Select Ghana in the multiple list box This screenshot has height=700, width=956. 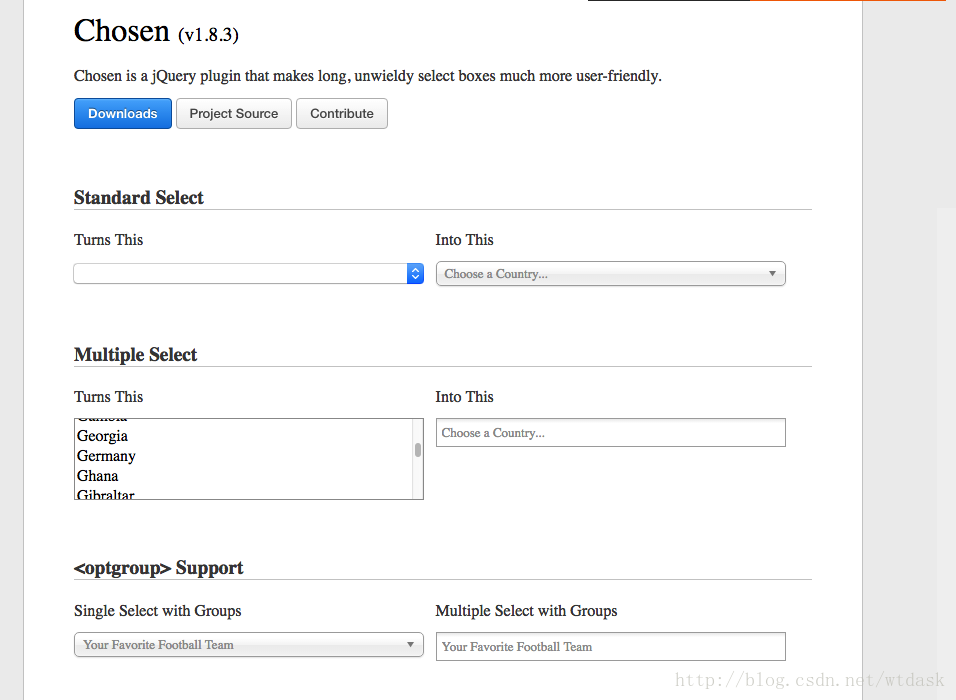click(x=243, y=476)
